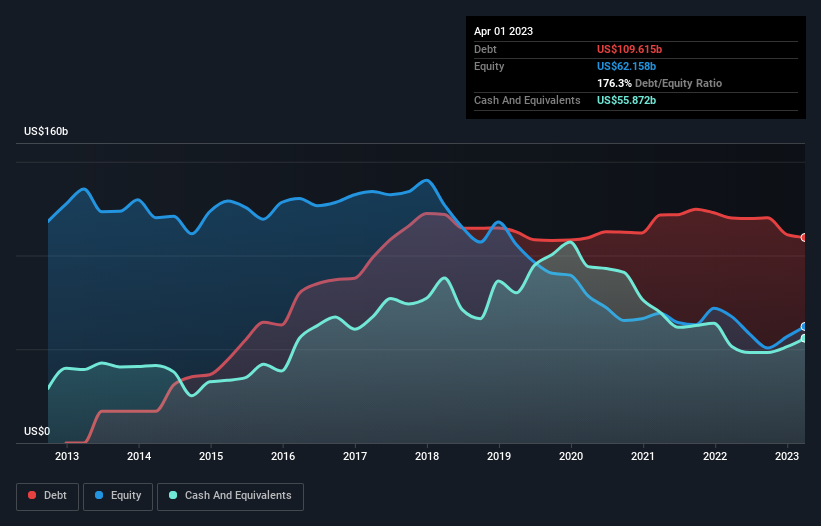Image resolution: width=821 pixels, height=526 pixels.
Task: Select the 2023 x-axis label
Action: point(787,456)
